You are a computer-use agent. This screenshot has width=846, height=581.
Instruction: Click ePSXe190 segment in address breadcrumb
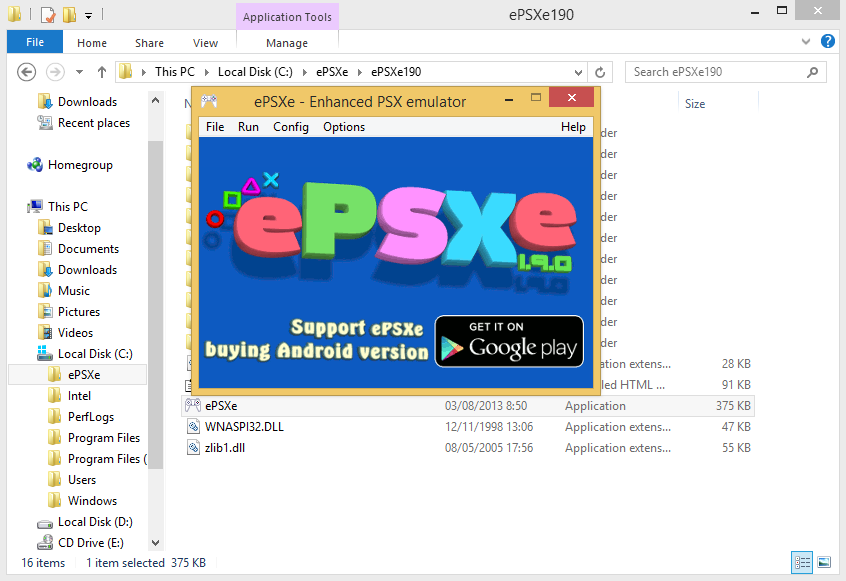pyautogui.click(x=396, y=72)
